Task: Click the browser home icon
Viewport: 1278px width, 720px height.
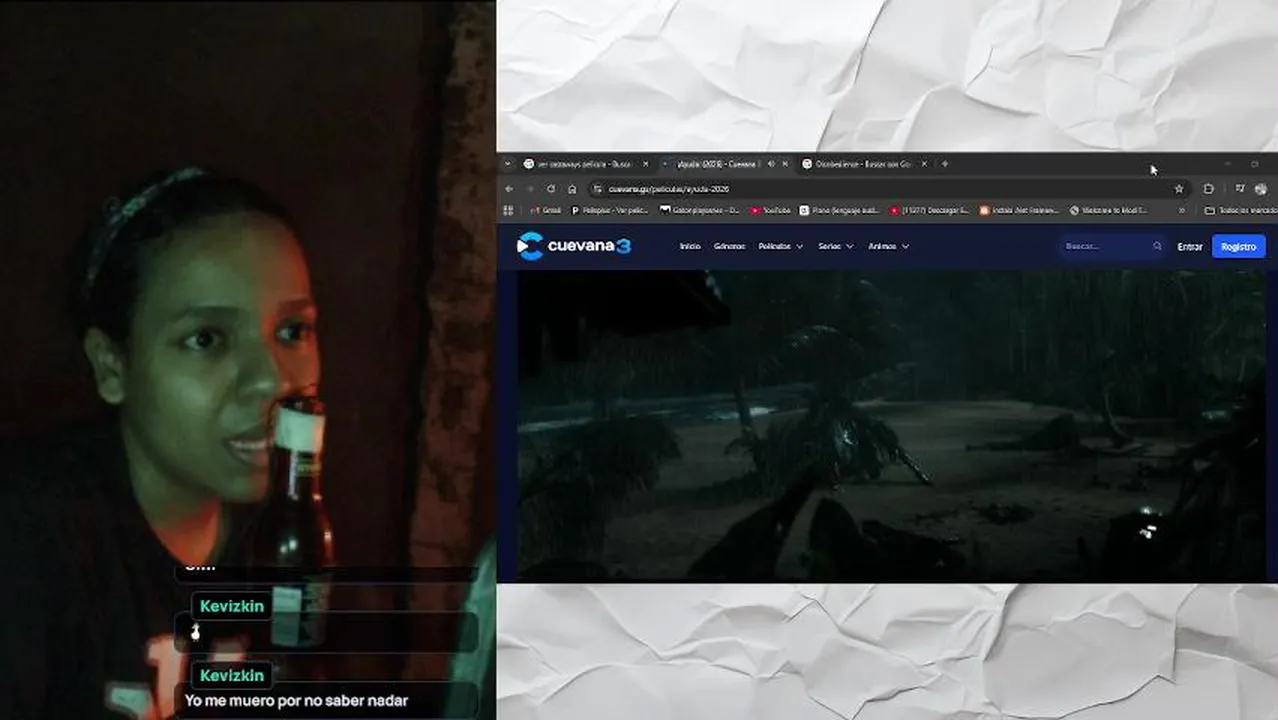Action: tap(572, 189)
